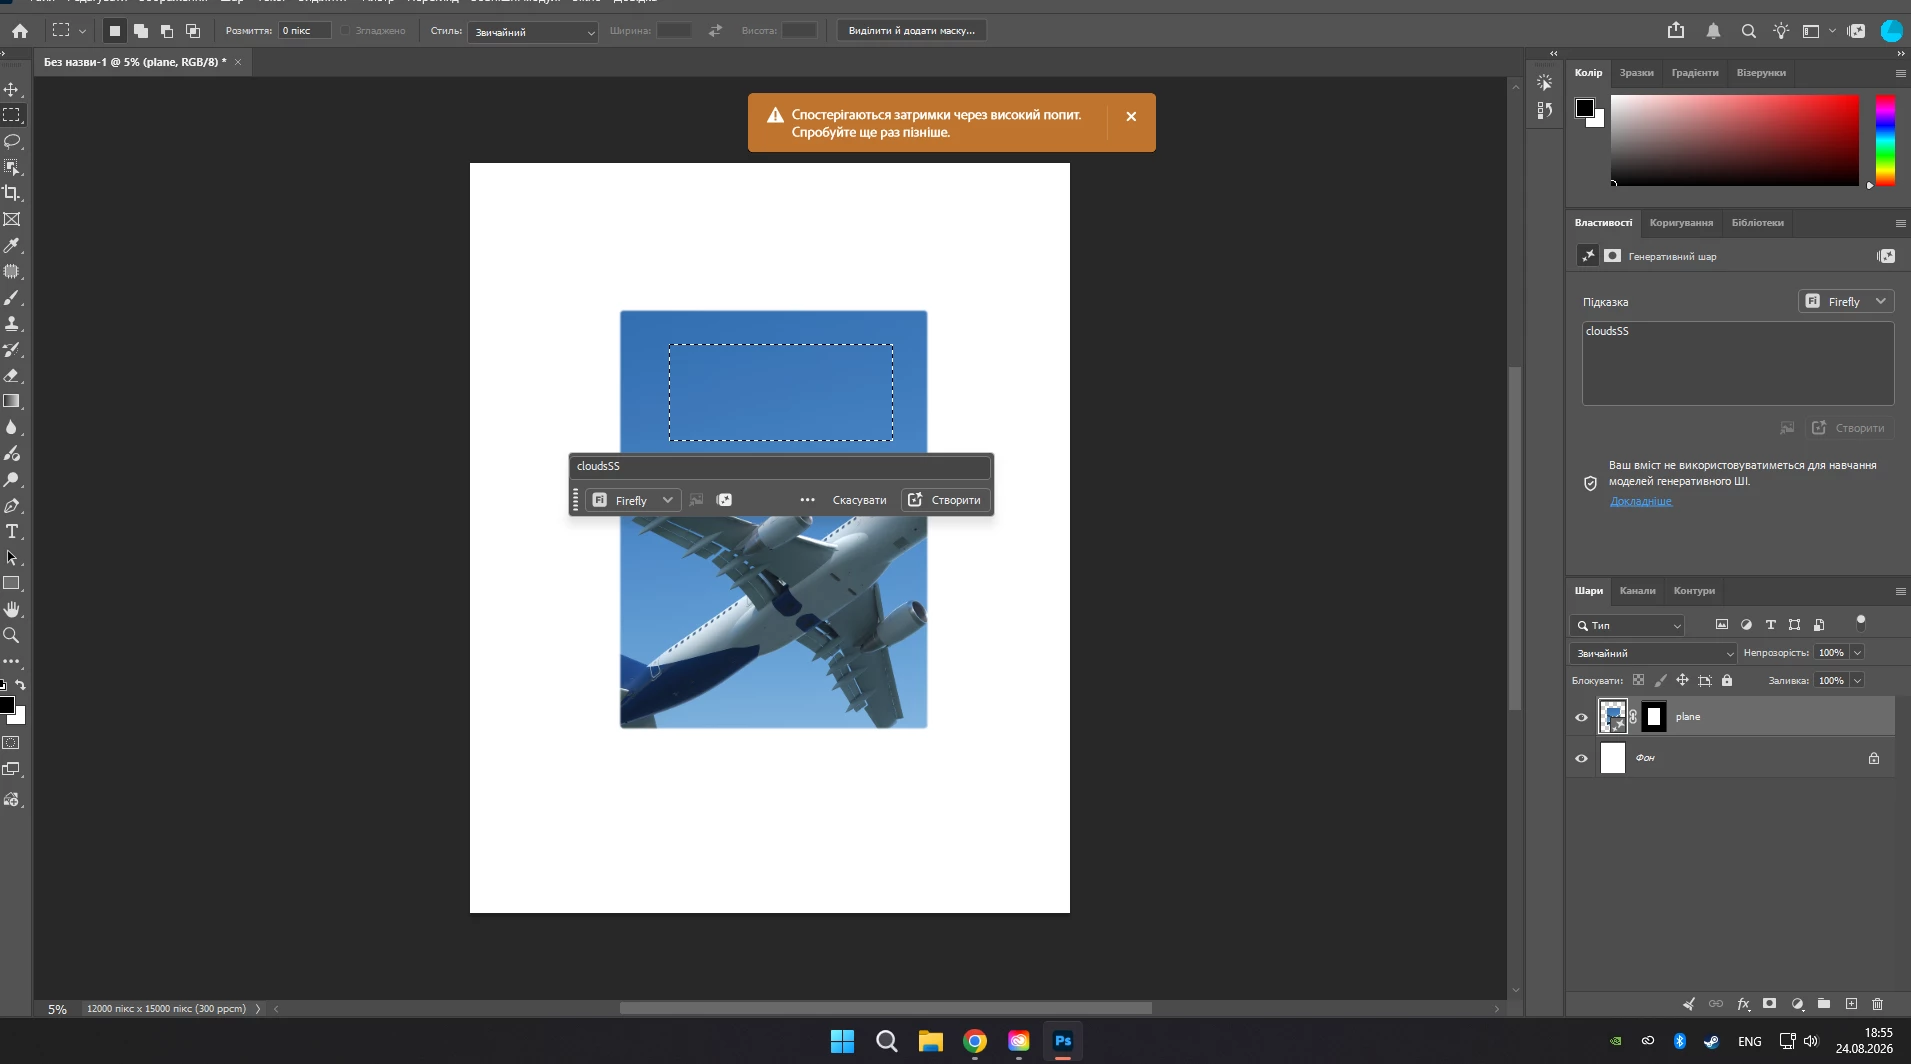This screenshot has width=1911, height=1064.
Task: Toggle the layer filtering switch
Action: click(x=1860, y=623)
